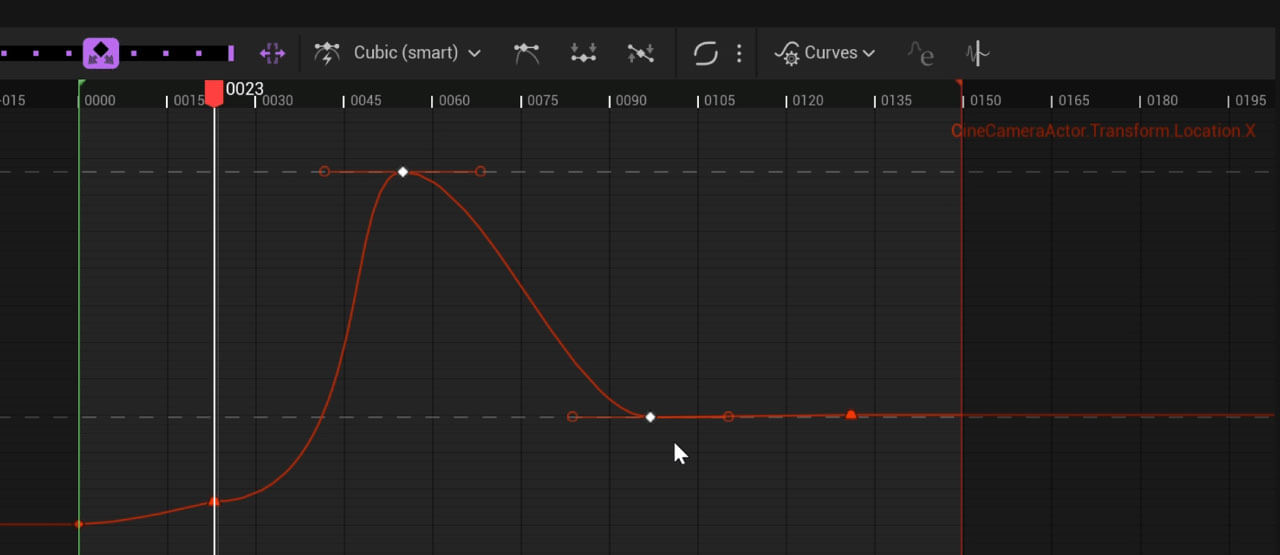Set tangents to user break mode
This screenshot has width=1280, height=555.
(x=526, y=53)
